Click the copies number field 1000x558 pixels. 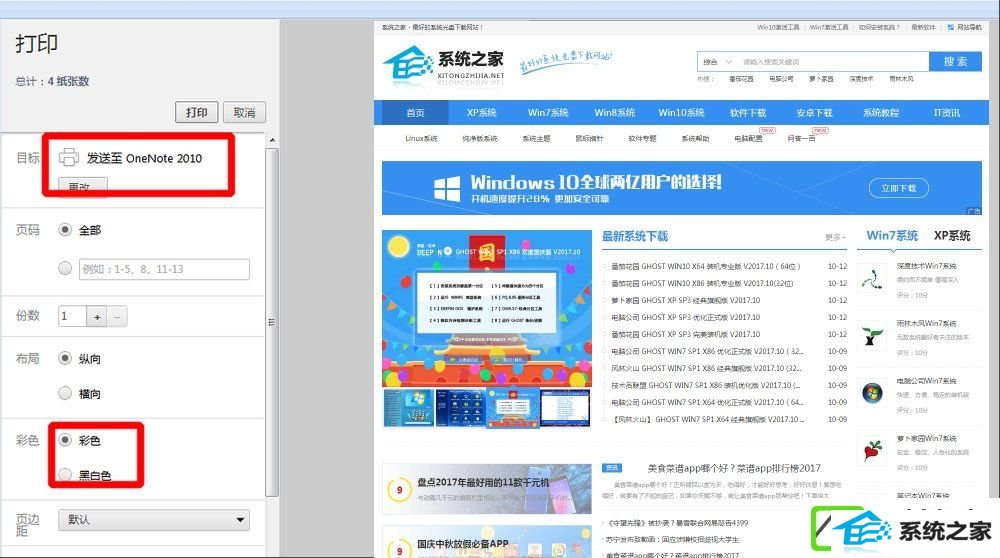[x=72, y=316]
